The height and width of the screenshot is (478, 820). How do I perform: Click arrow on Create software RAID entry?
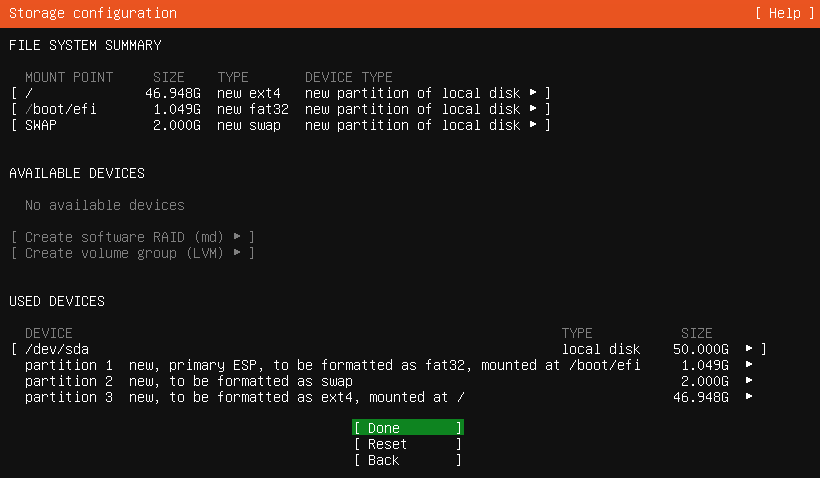[237, 236]
